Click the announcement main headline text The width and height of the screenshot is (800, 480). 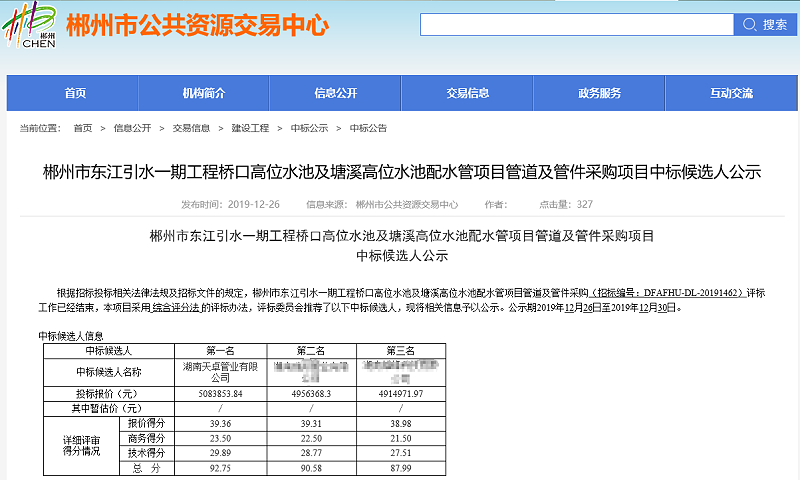pos(401,172)
